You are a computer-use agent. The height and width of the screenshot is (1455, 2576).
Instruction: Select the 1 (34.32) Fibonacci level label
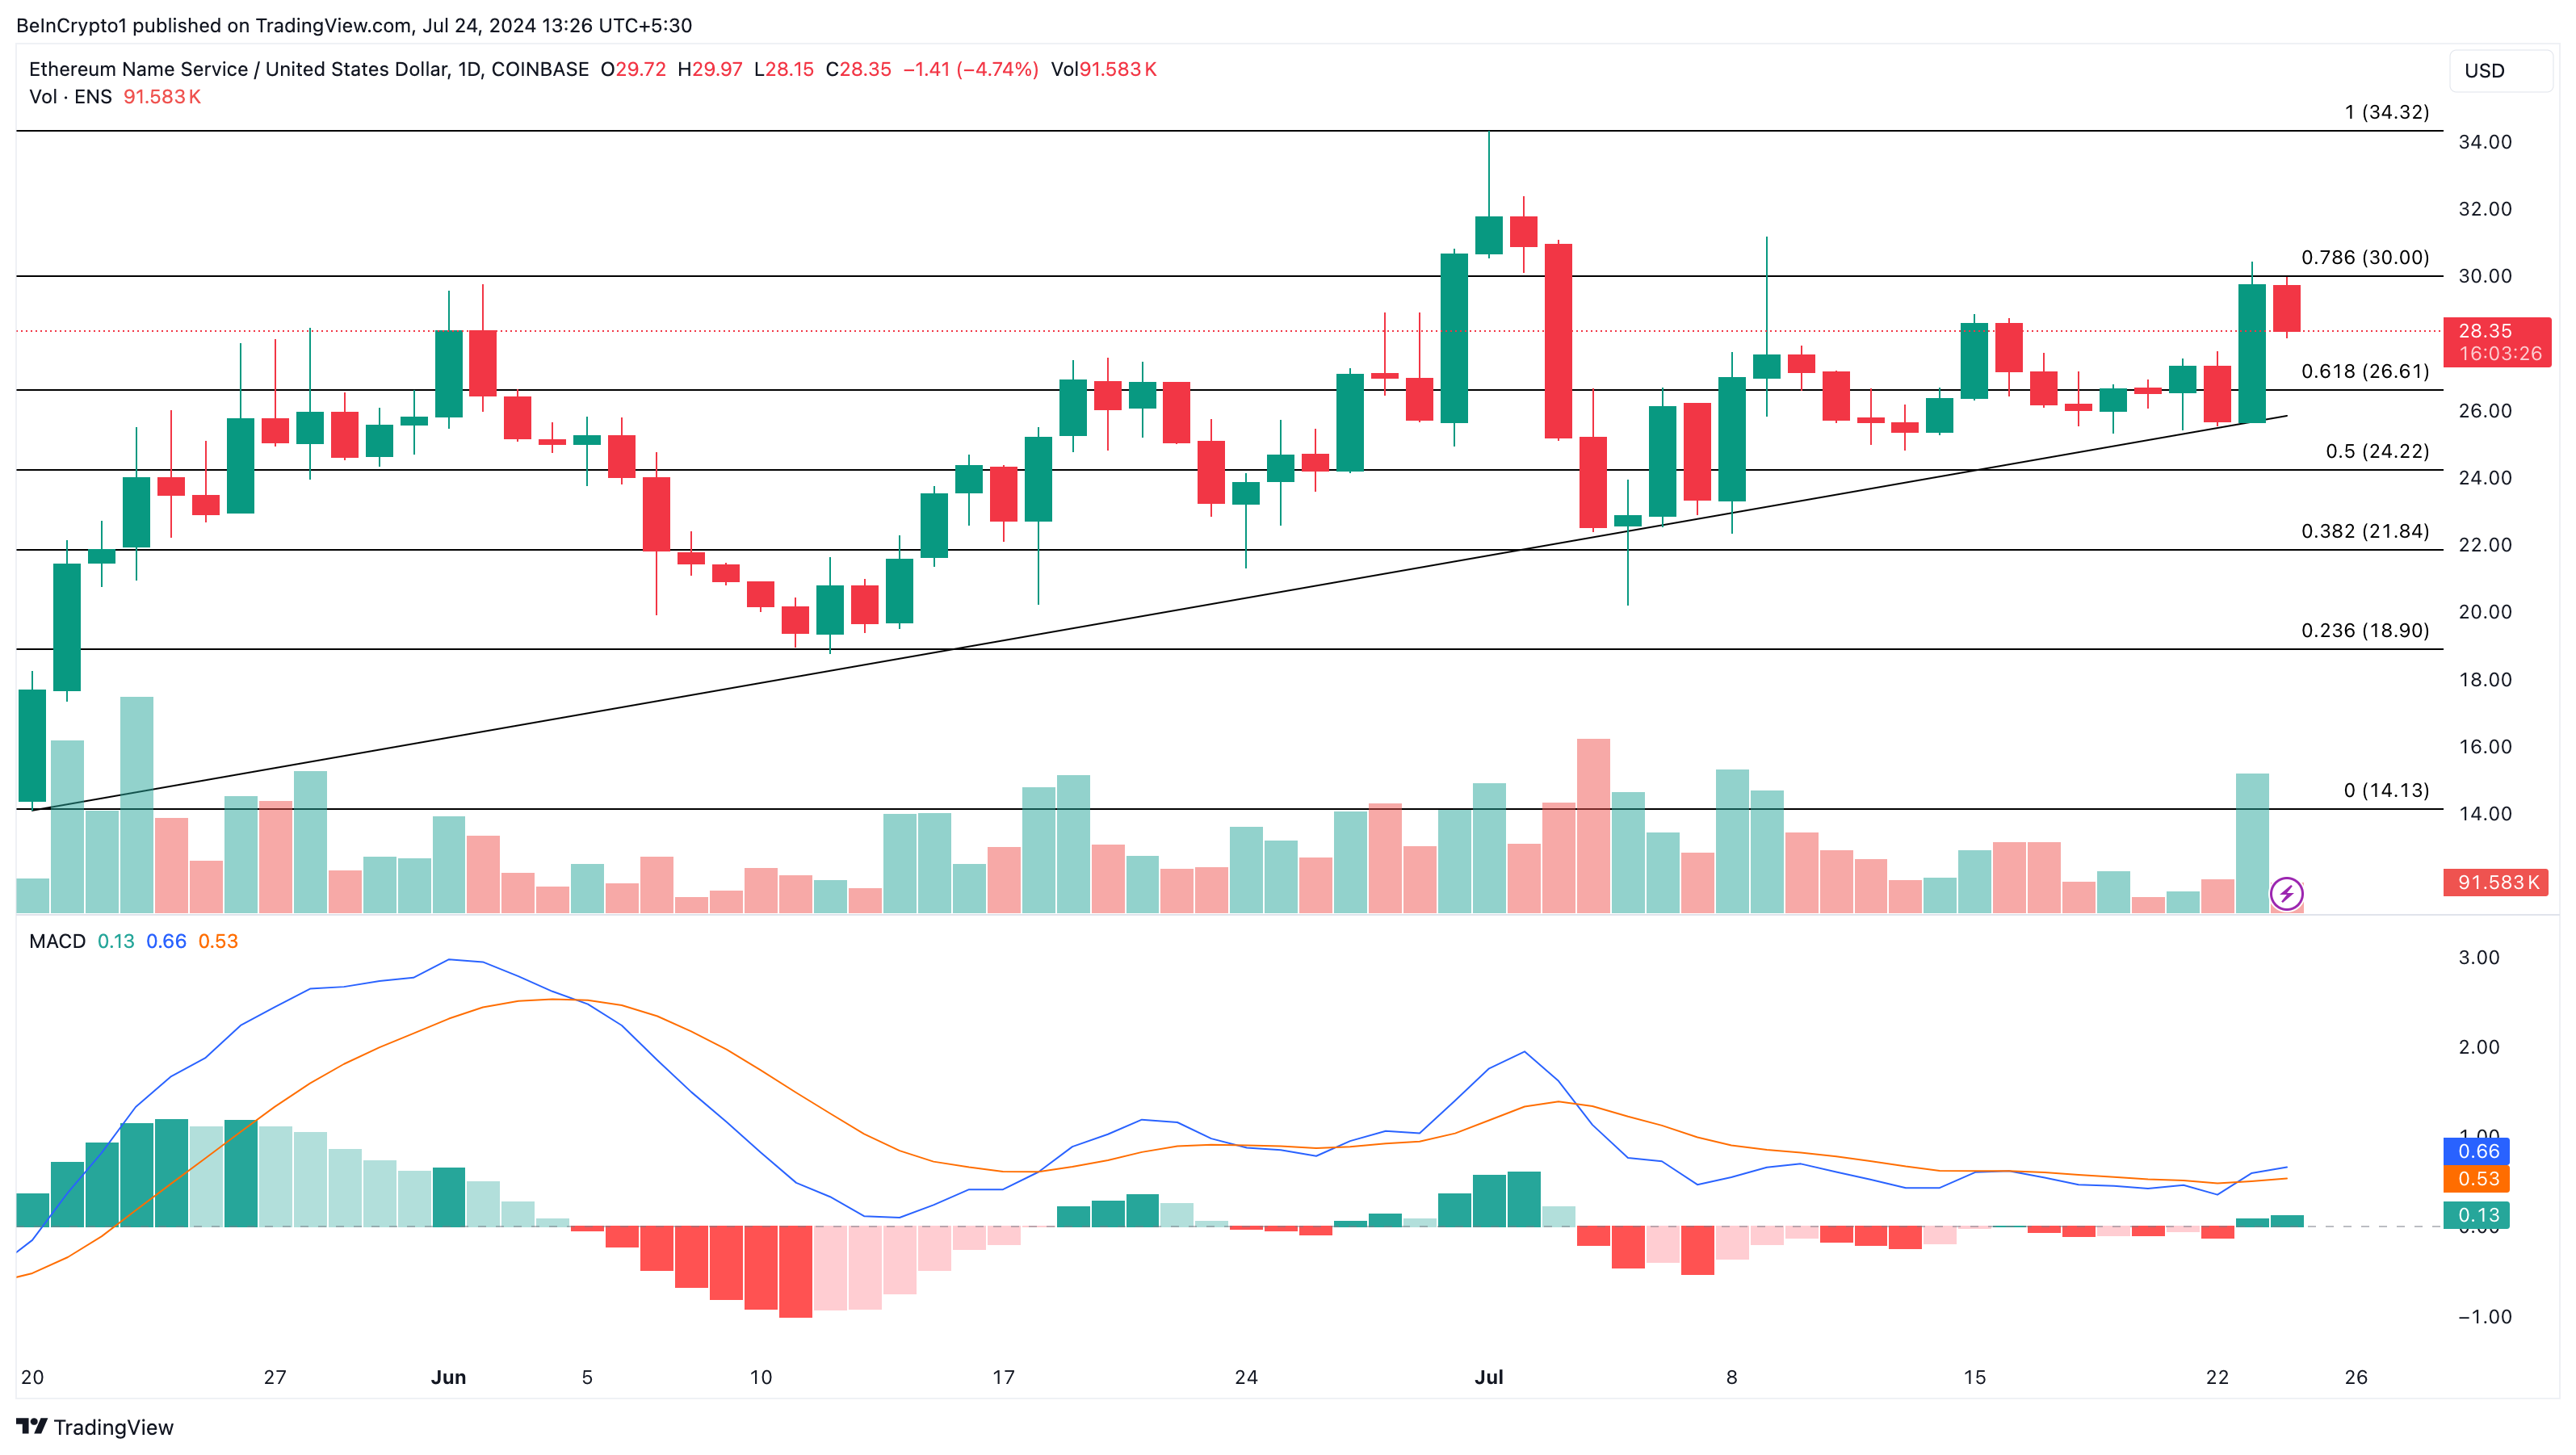[x=2386, y=112]
